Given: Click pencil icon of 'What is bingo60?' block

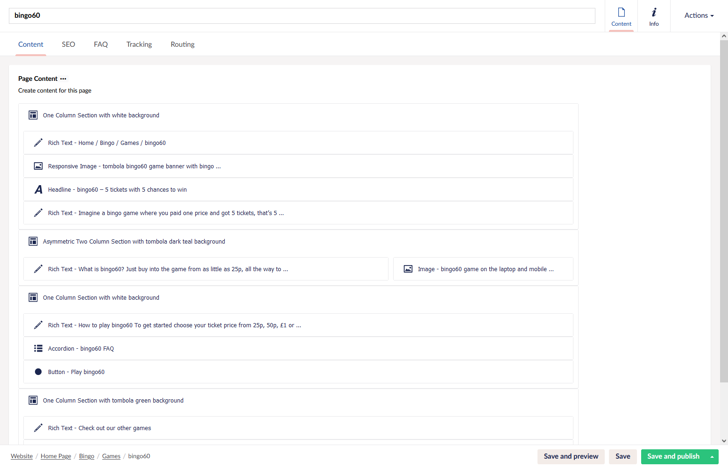Looking at the screenshot, I should pos(38,269).
